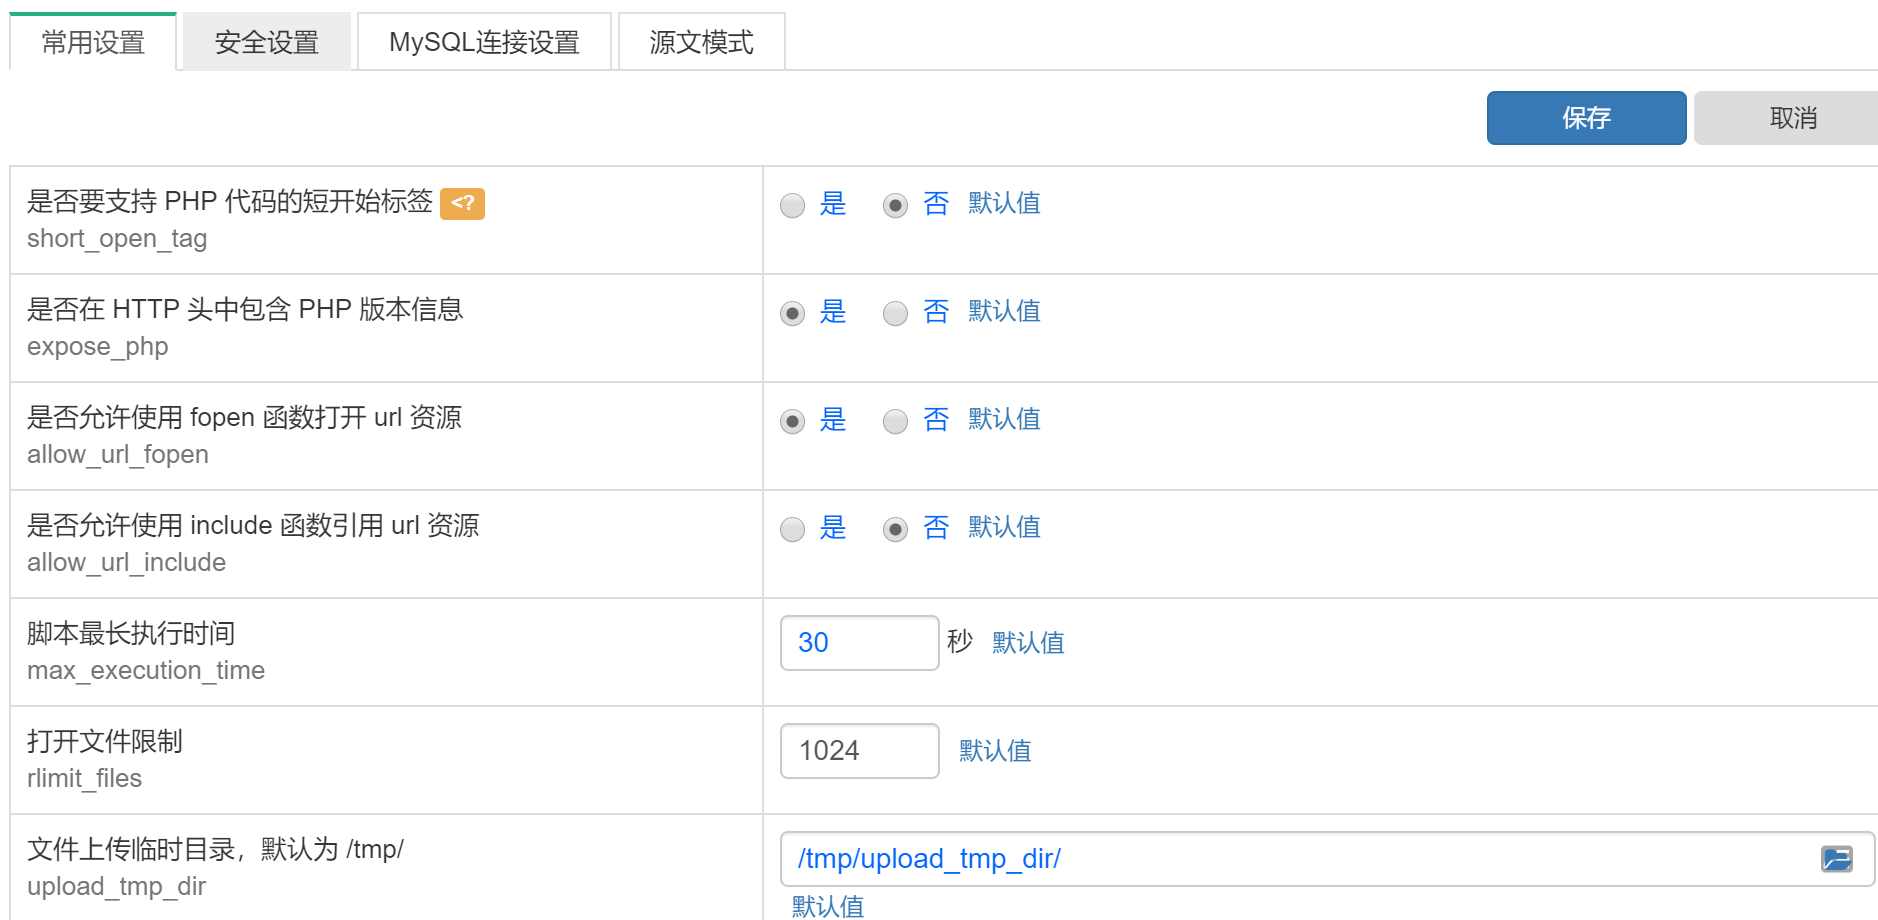Click the orange short tag badge

pyautogui.click(x=462, y=203)
